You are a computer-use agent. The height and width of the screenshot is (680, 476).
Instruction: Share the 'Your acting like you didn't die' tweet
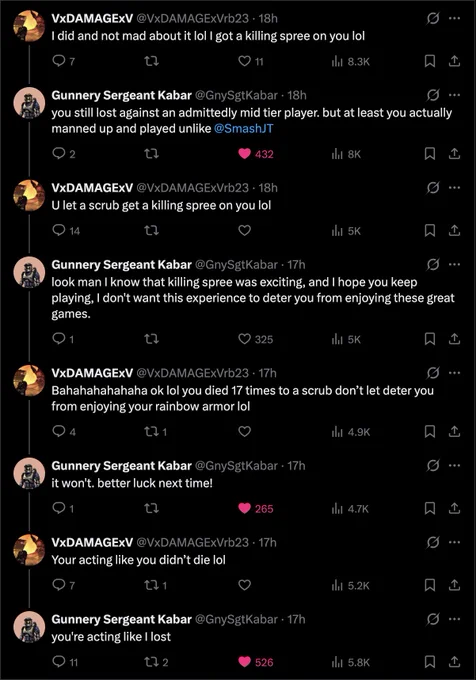click(454, 585)
